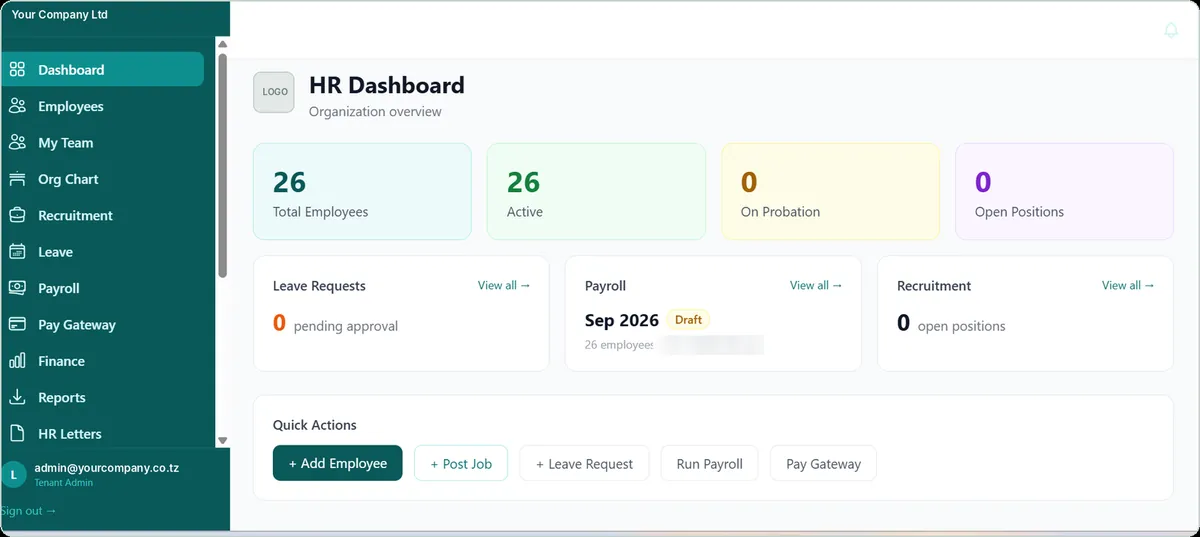This screenshot has height=537, width=1200.
Task: Click the user avatar with letter L
Action: (14, 475)
